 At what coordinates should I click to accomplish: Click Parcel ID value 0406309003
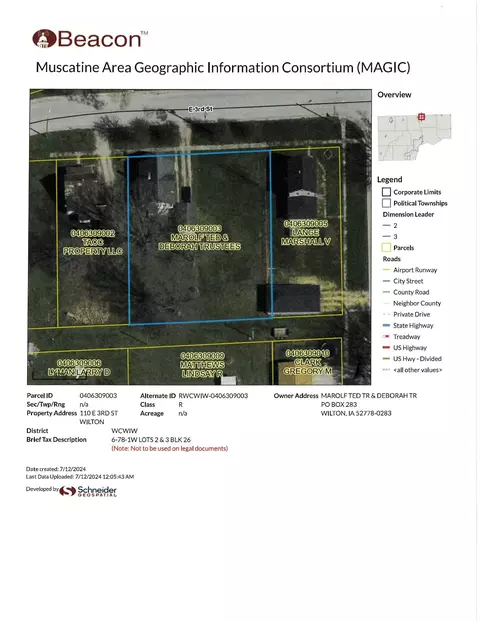click(x=98, y=396)
